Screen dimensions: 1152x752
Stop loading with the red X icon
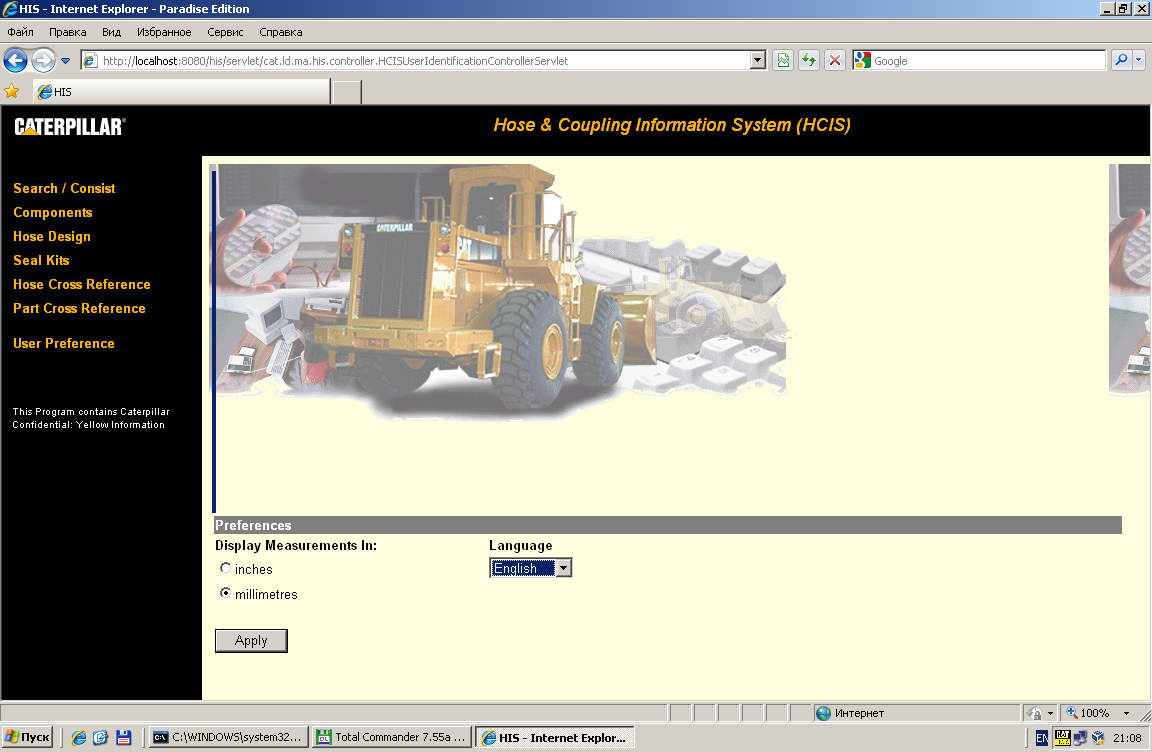tap(835, 61)
